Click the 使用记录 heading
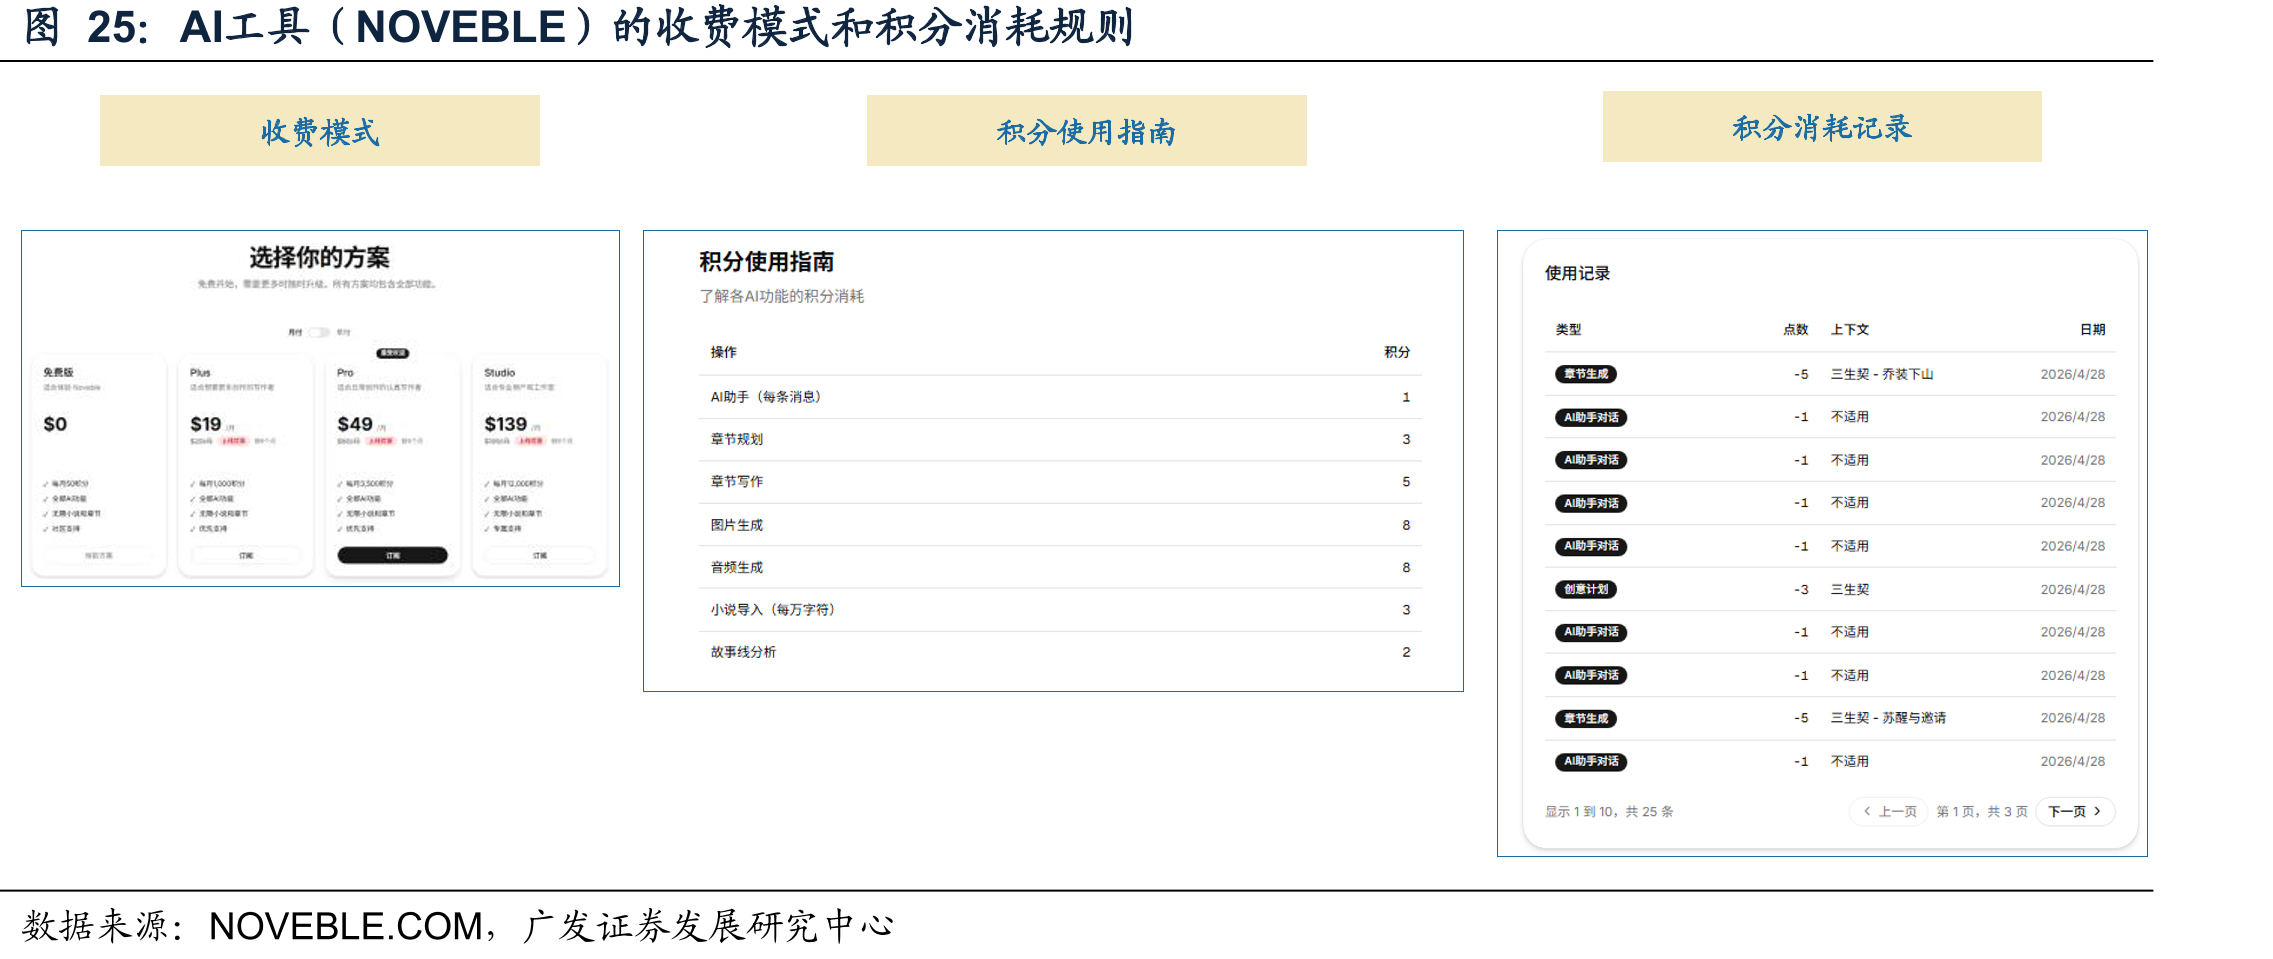The height and width of the screenshot is (959, 2273). pos(1577,273)
